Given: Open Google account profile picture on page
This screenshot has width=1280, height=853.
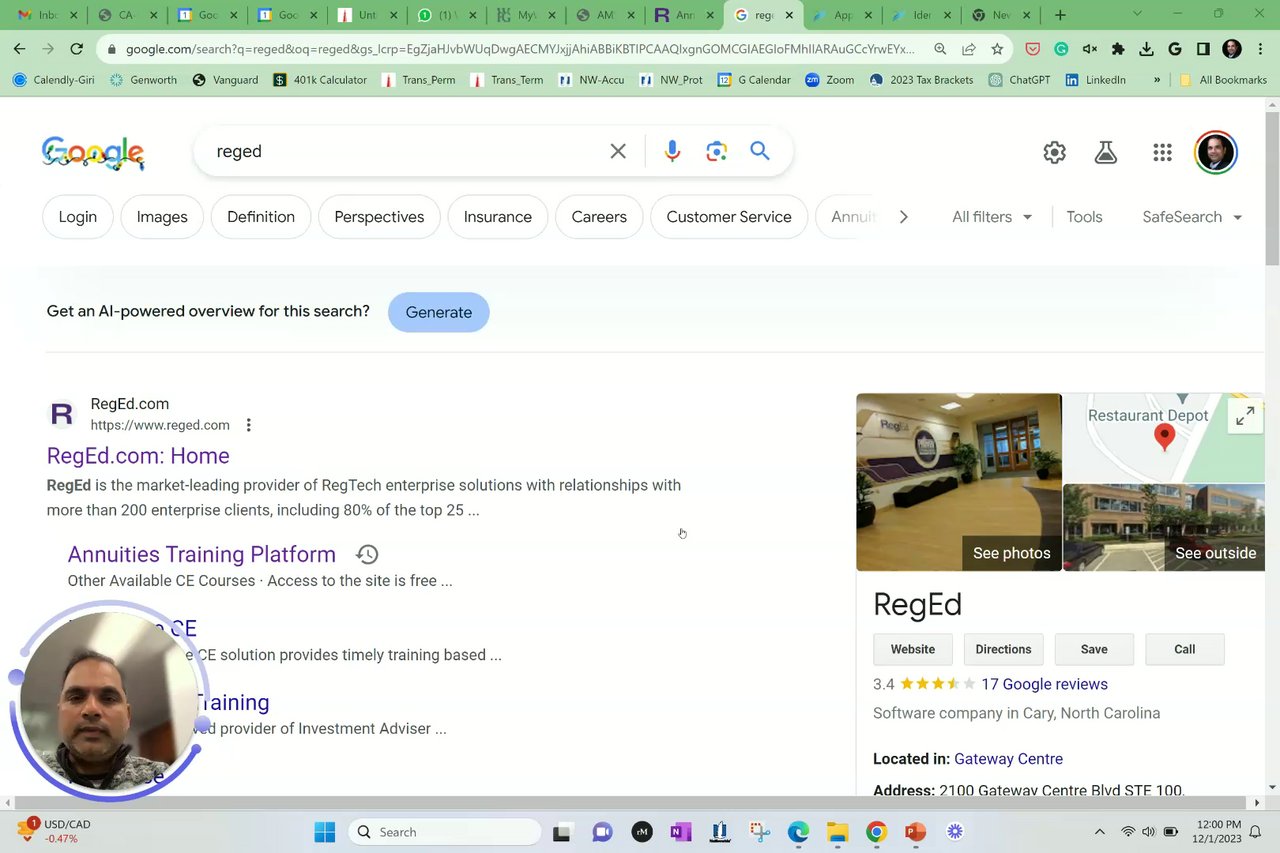Looking at the screenshot, I should coord(1216,152).
